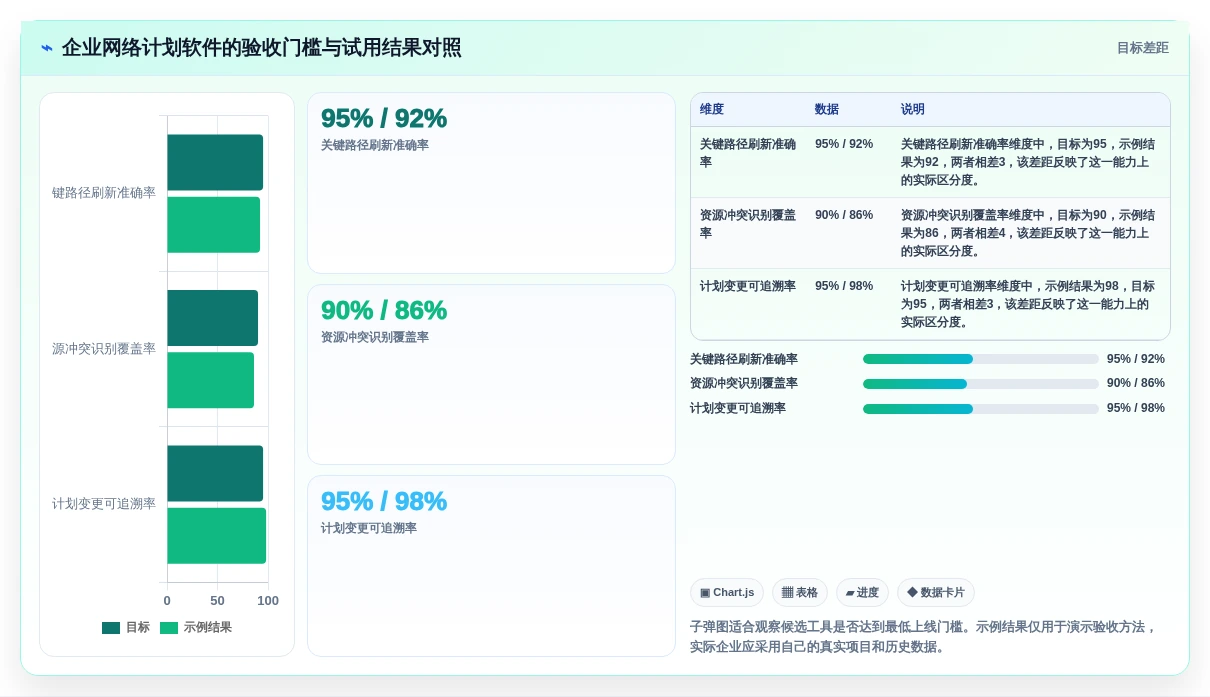Click the green 示例结果 bar for 键路径刷新准确率

click(x=213, y=225)
